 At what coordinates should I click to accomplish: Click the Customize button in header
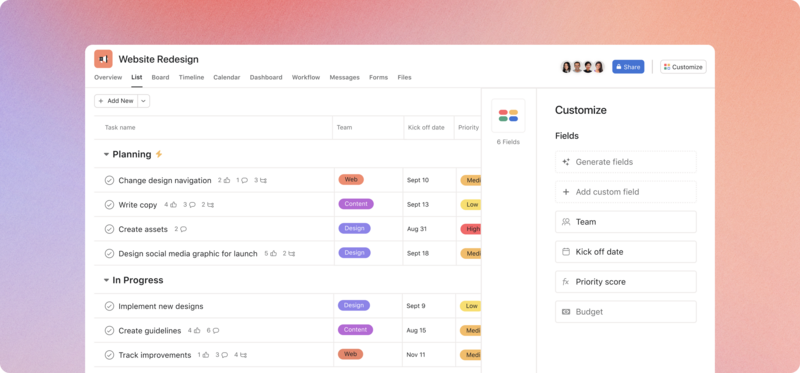tap(683, 67)
